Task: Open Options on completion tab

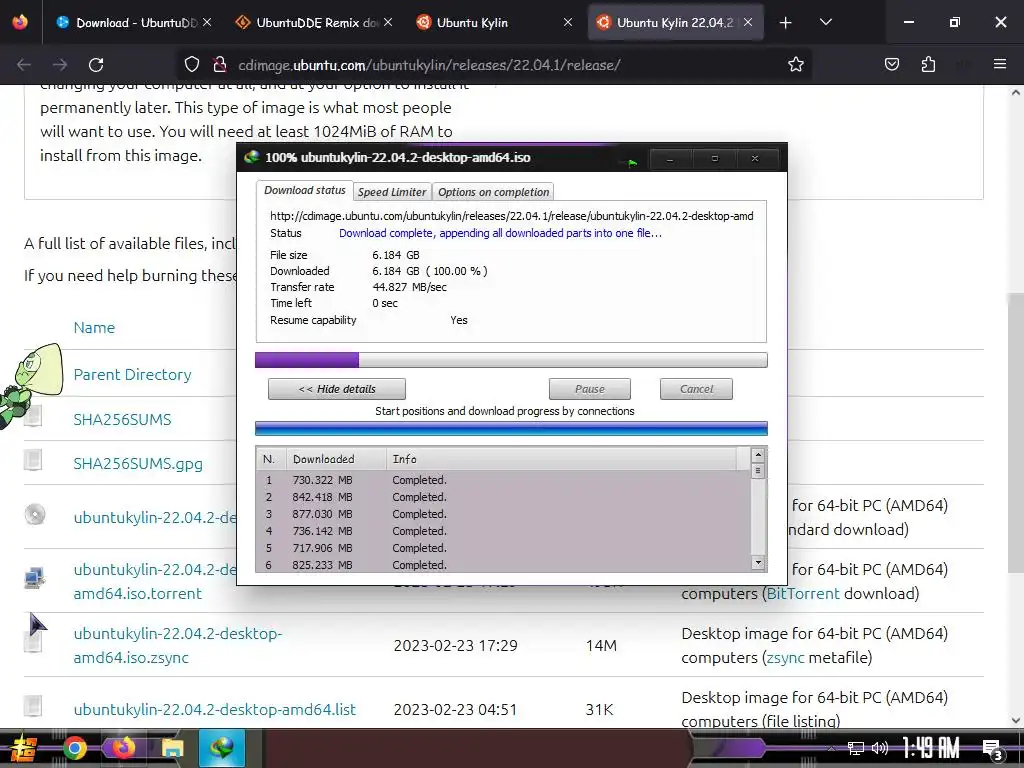Action: click(493, 192)
